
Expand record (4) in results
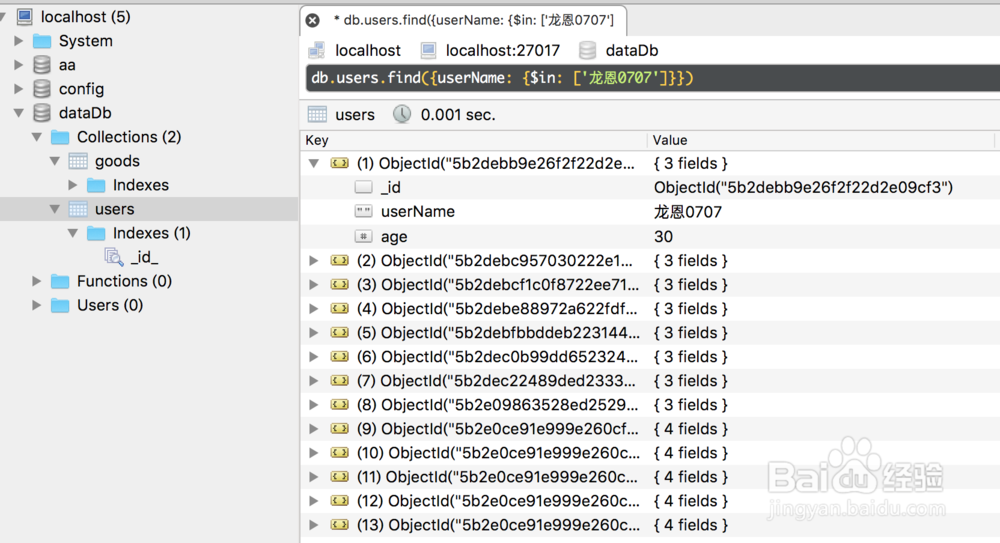(314, 309)
